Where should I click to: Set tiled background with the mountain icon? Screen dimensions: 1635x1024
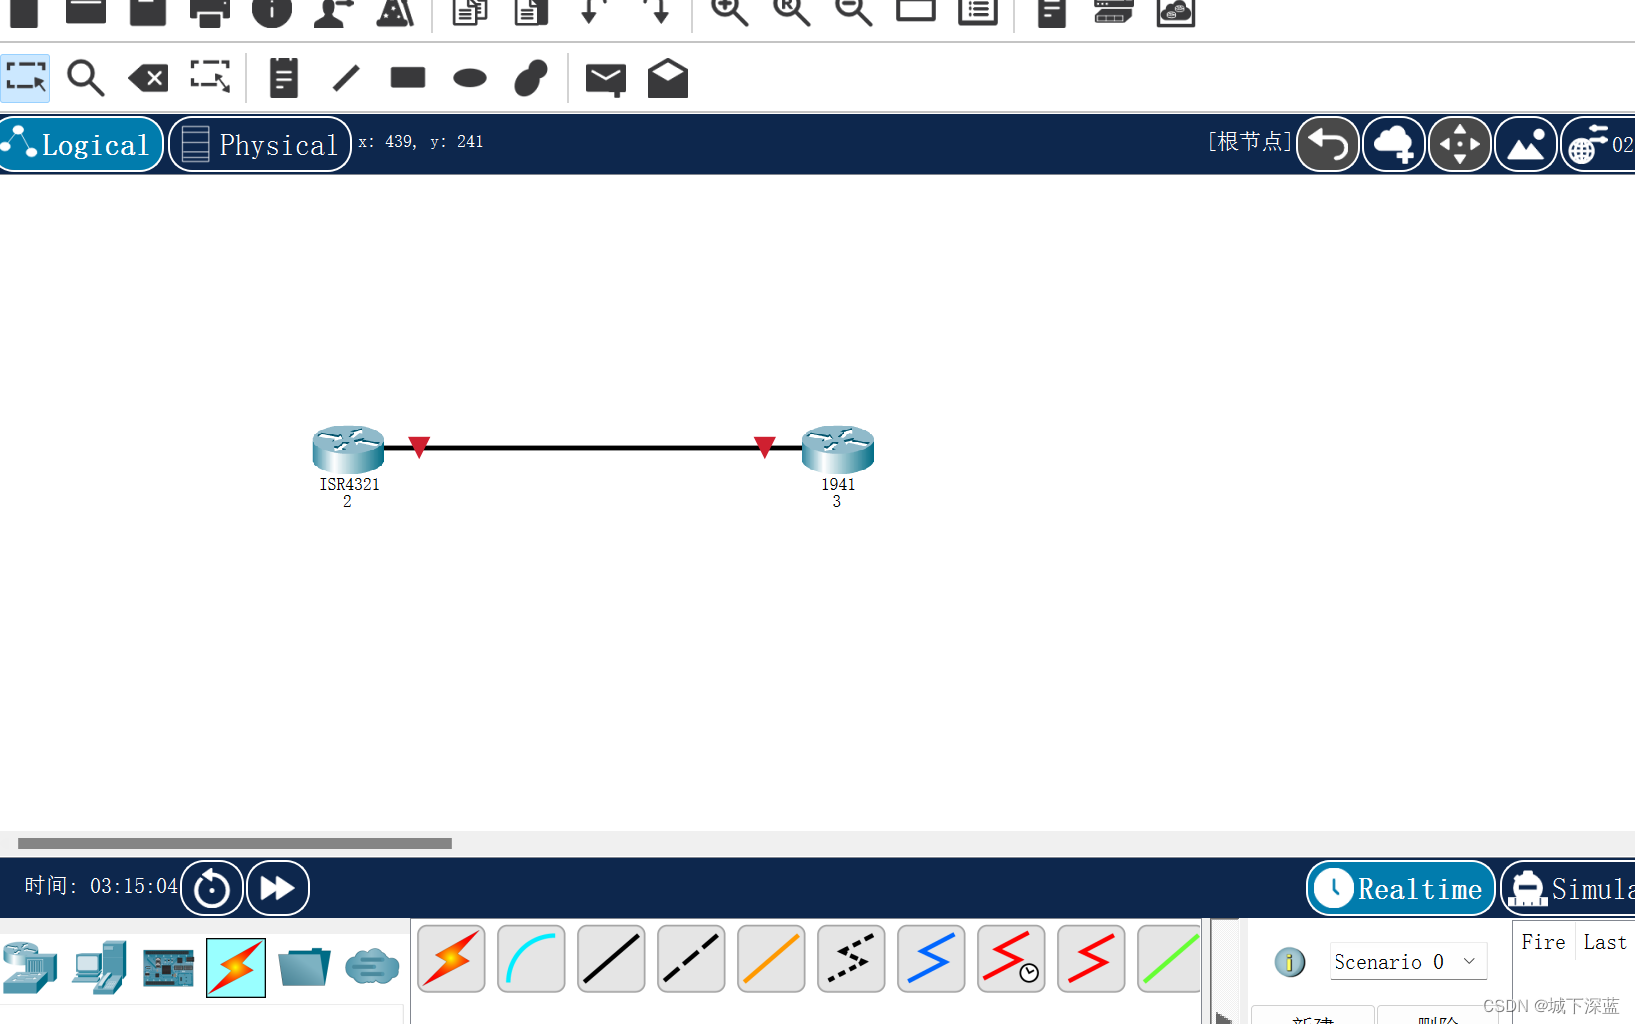click(1526, 144)
